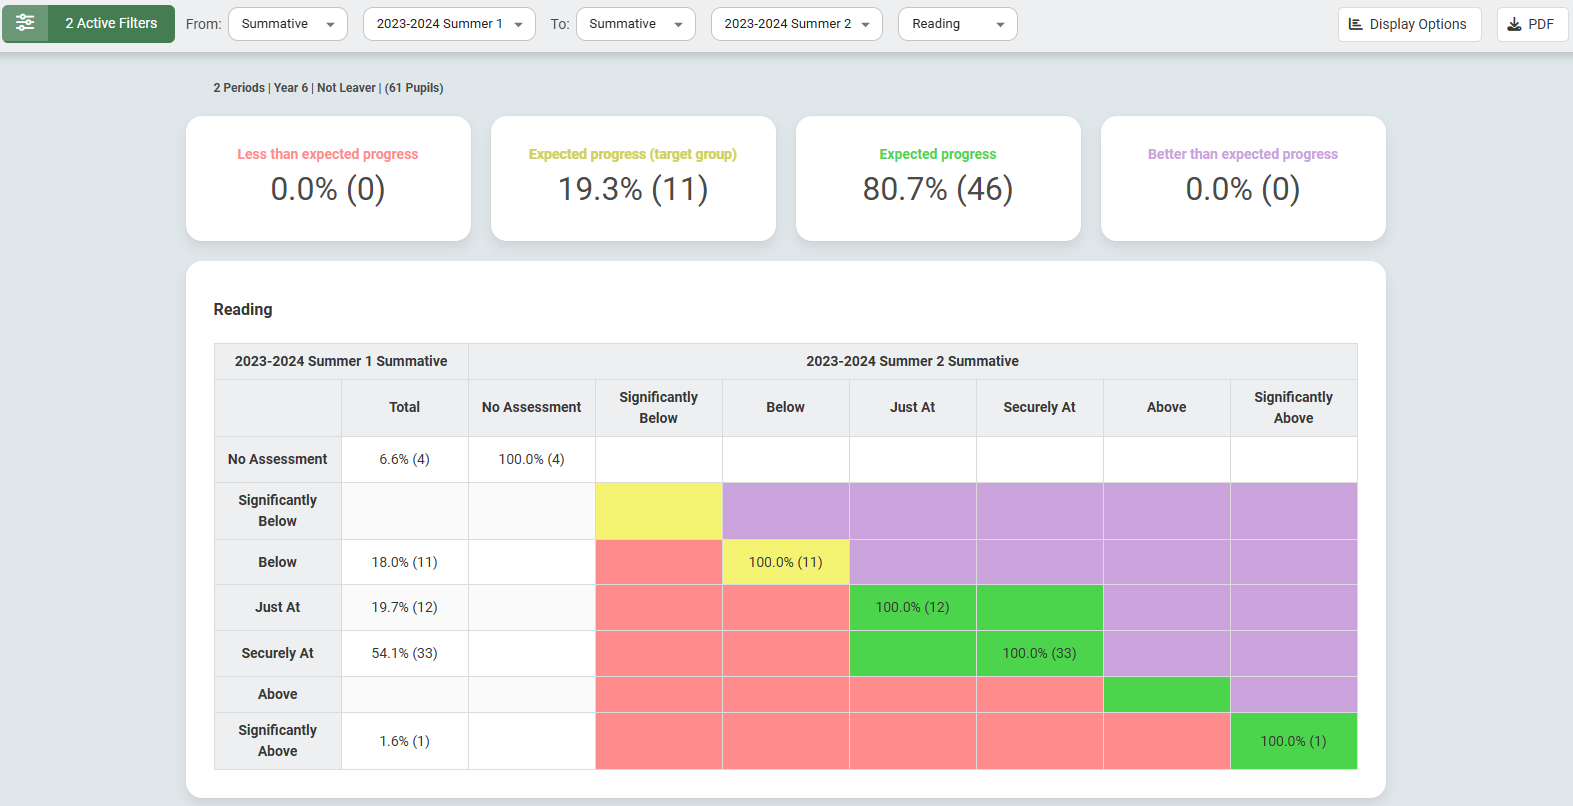Select the Expected progress (target group) card

(633, 178)
